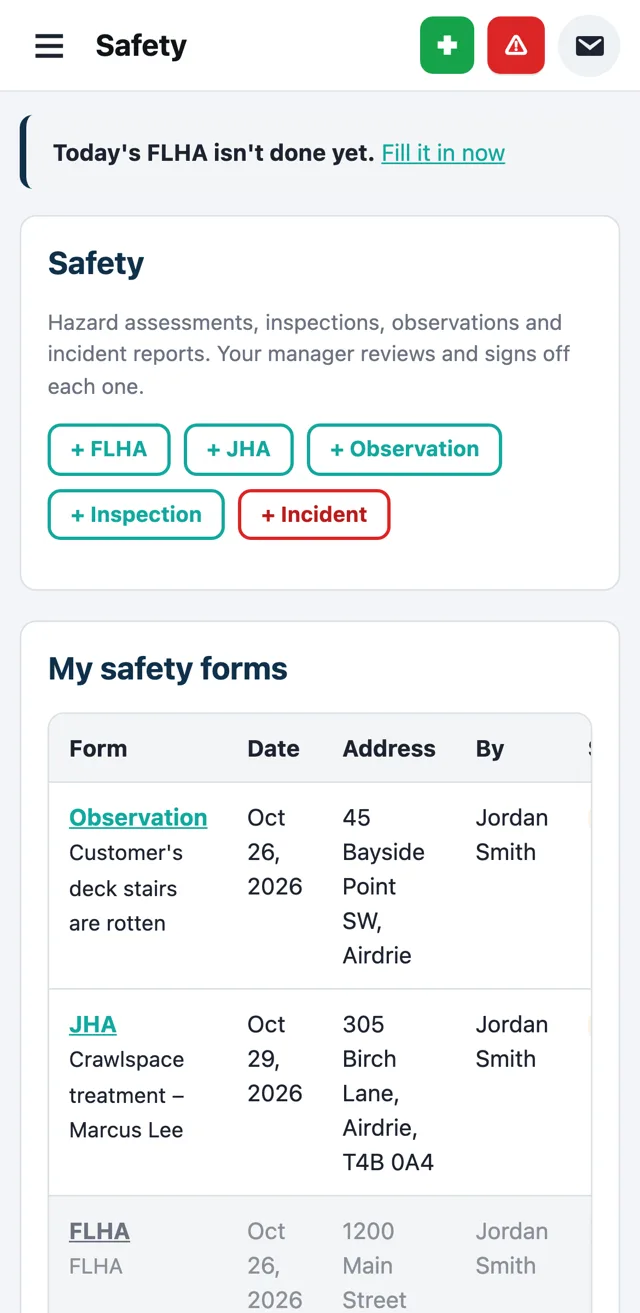Select Jordan Smith in the Observation row
Viewport: 640px width, 1313px height.
click(x=512, y=835)
